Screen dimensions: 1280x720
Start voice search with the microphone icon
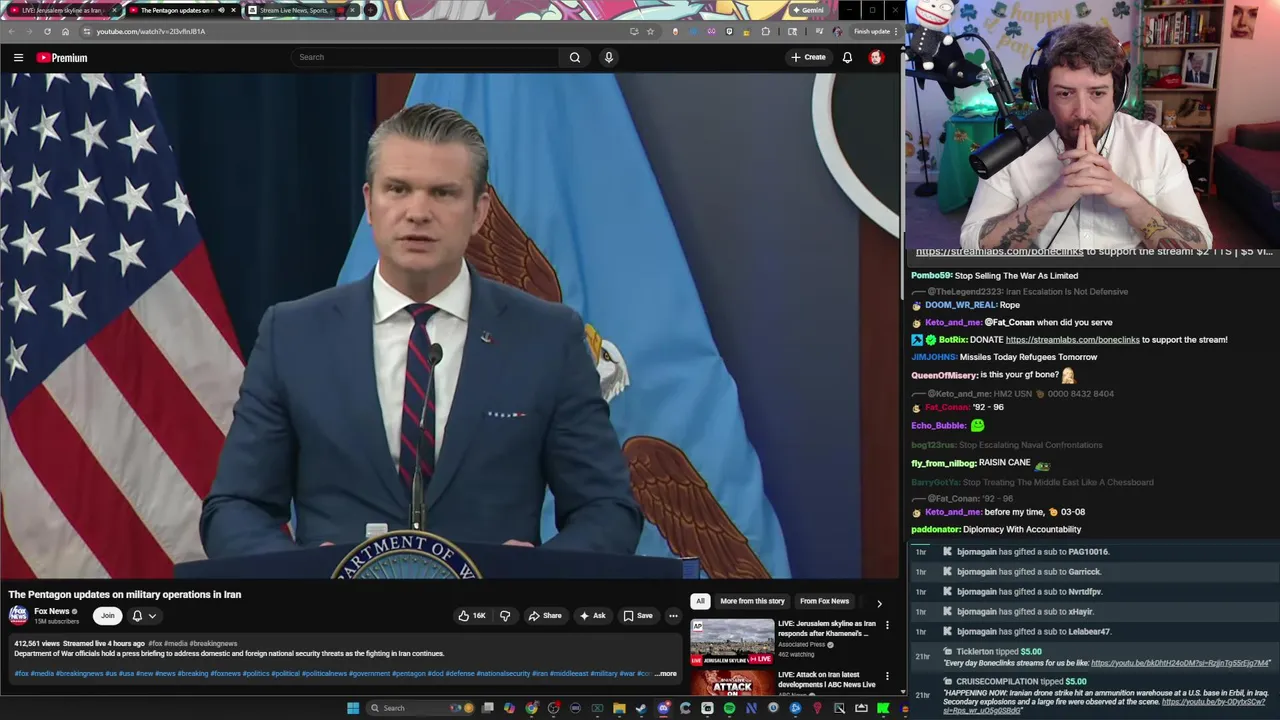click(x=608, y=57)
